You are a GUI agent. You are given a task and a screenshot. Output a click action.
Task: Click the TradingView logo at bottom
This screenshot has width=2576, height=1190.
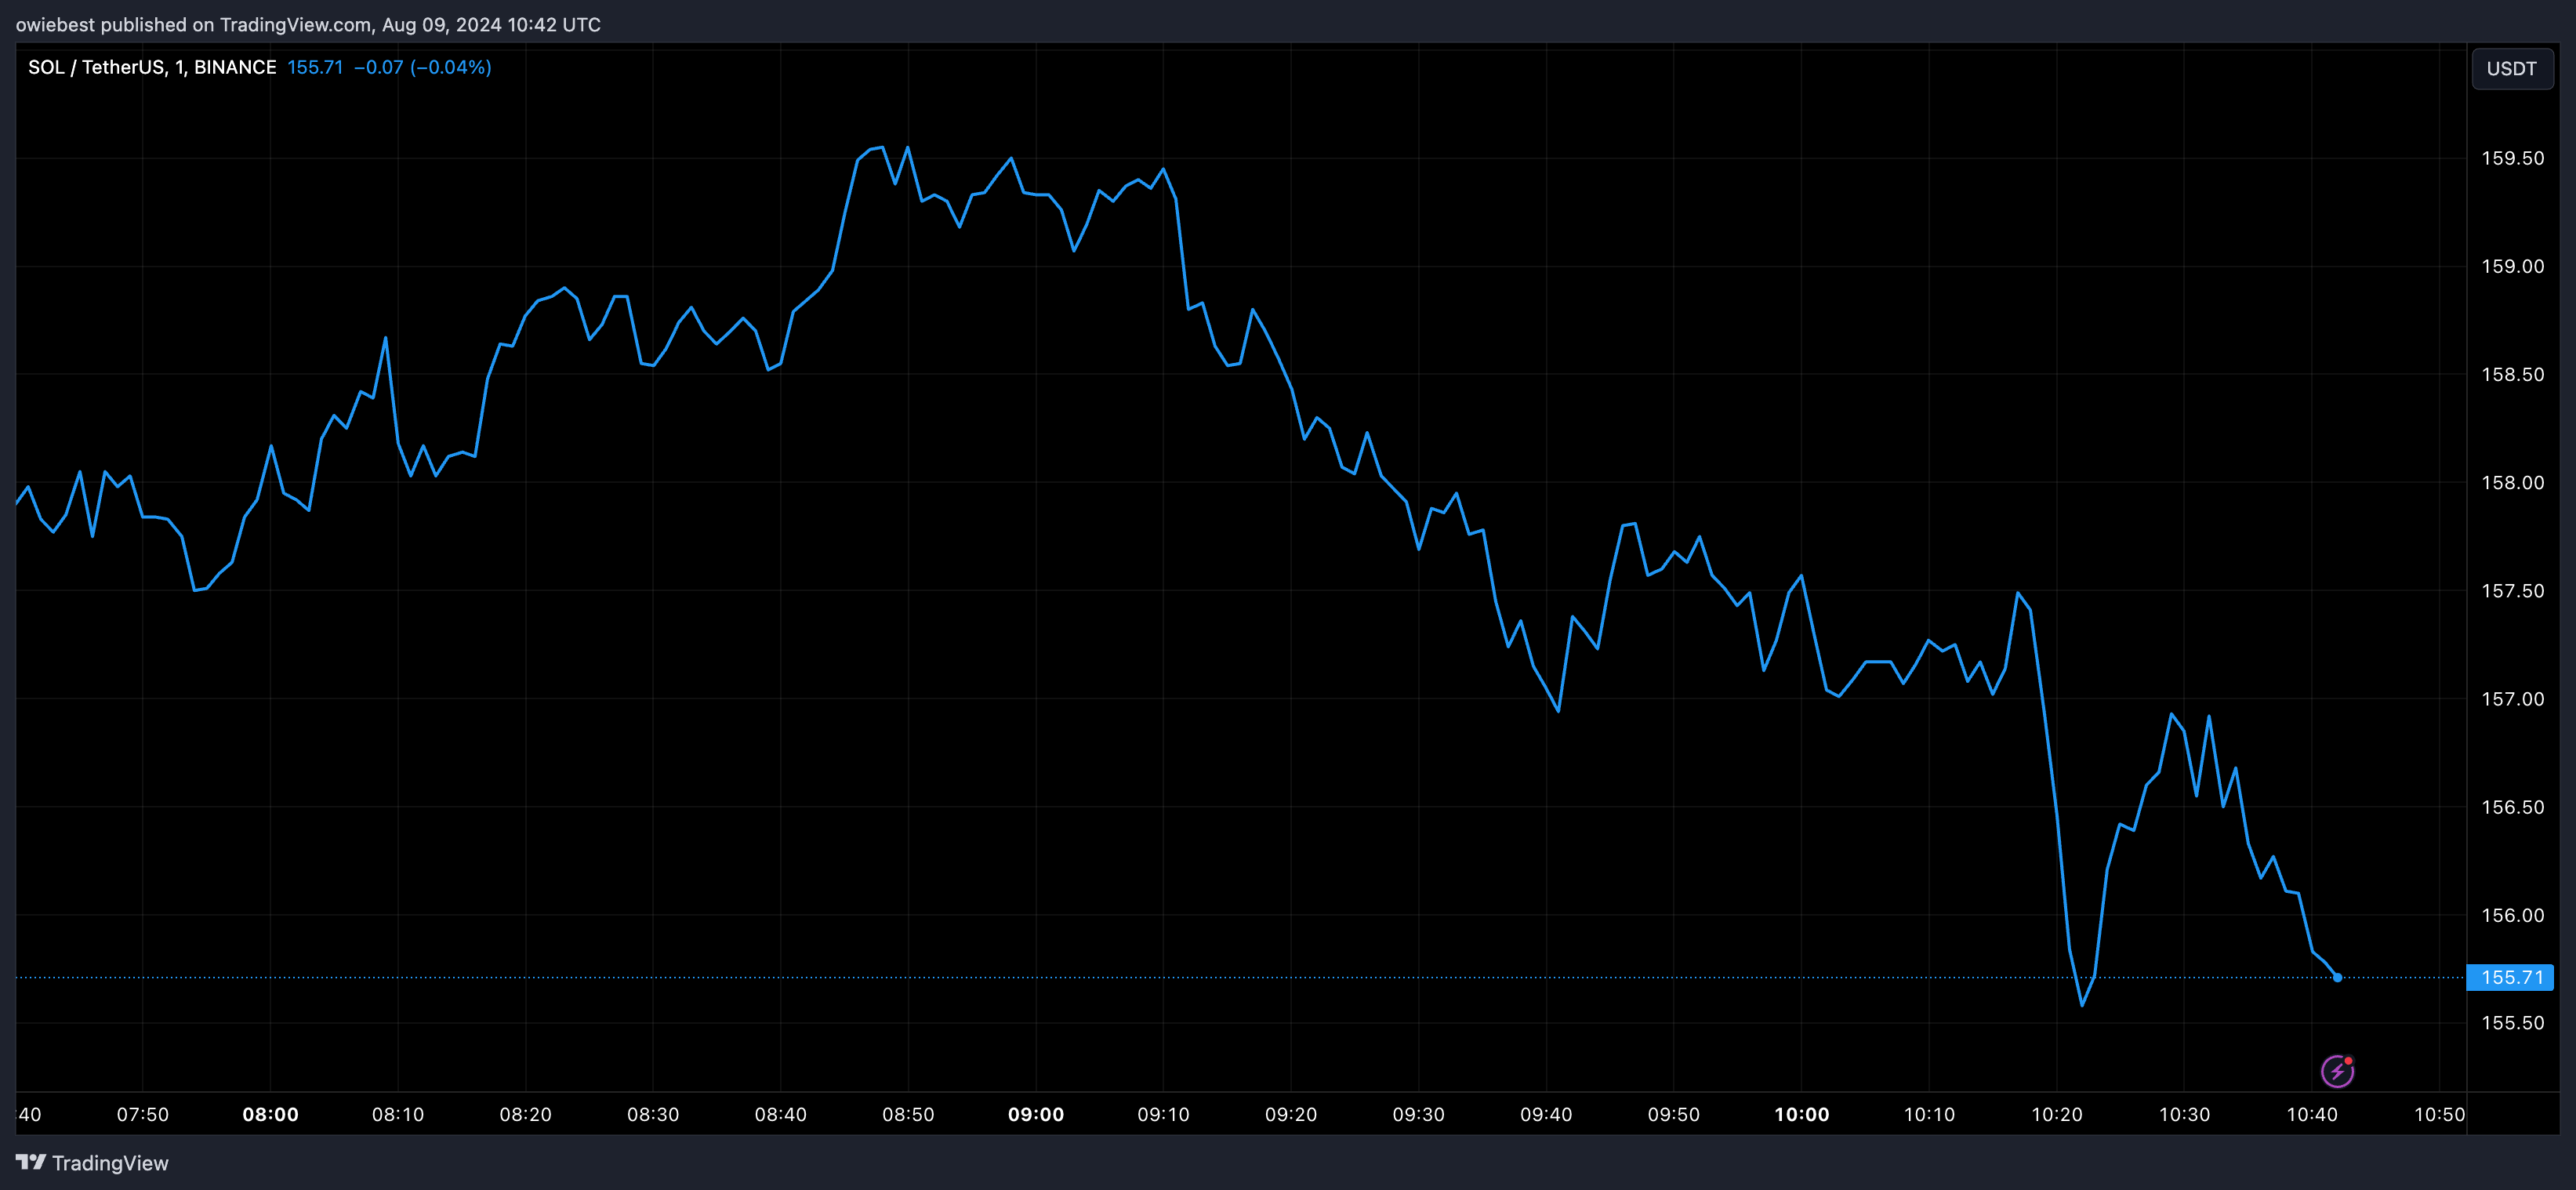92,1163
